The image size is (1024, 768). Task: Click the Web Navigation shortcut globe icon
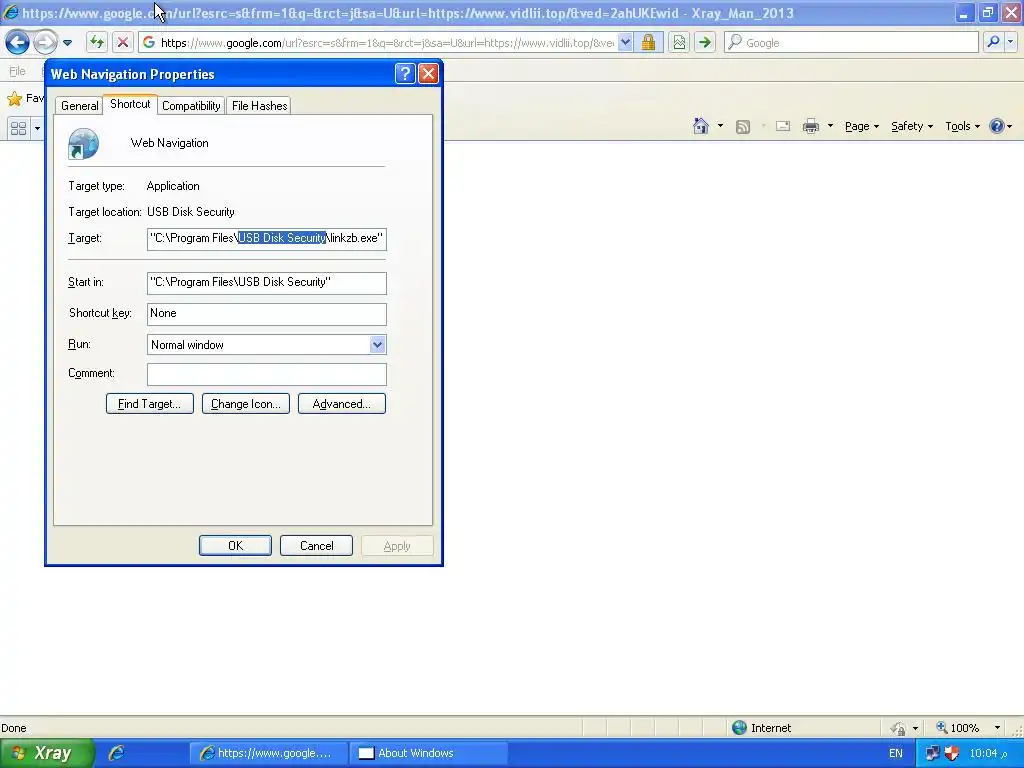[x=84, y=144]
